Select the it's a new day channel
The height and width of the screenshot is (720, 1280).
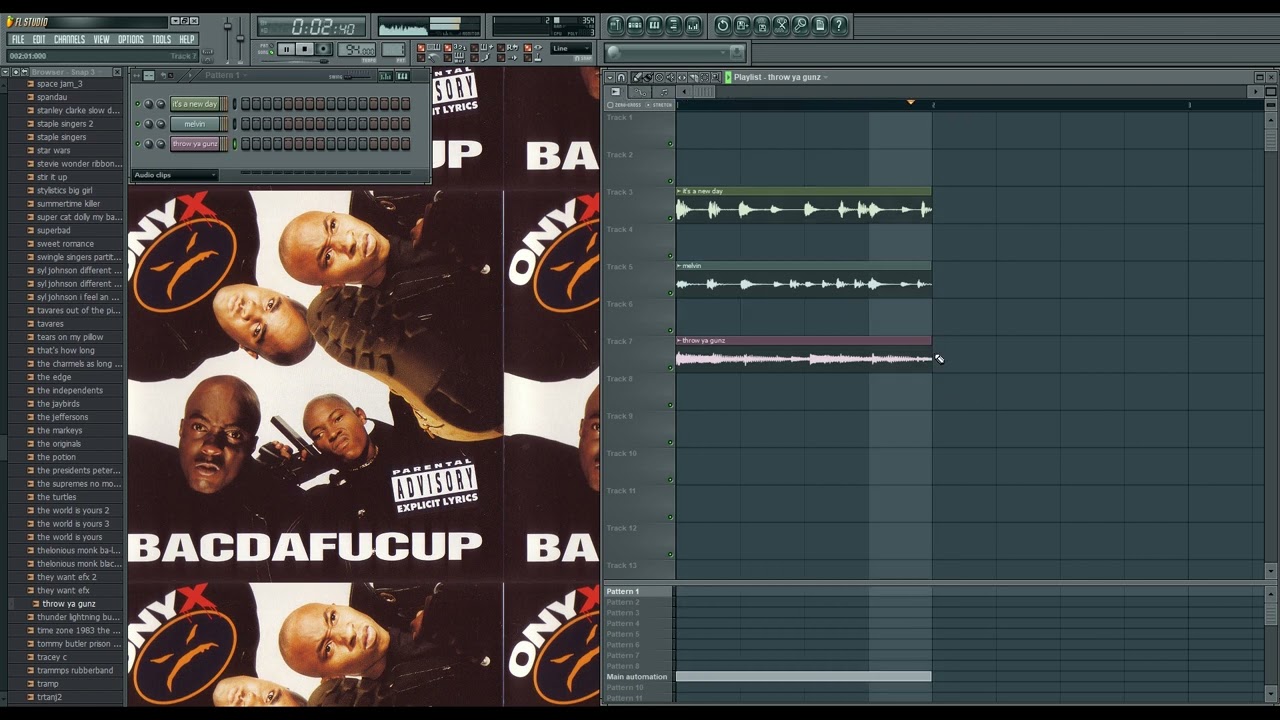(x=195, y=104)
